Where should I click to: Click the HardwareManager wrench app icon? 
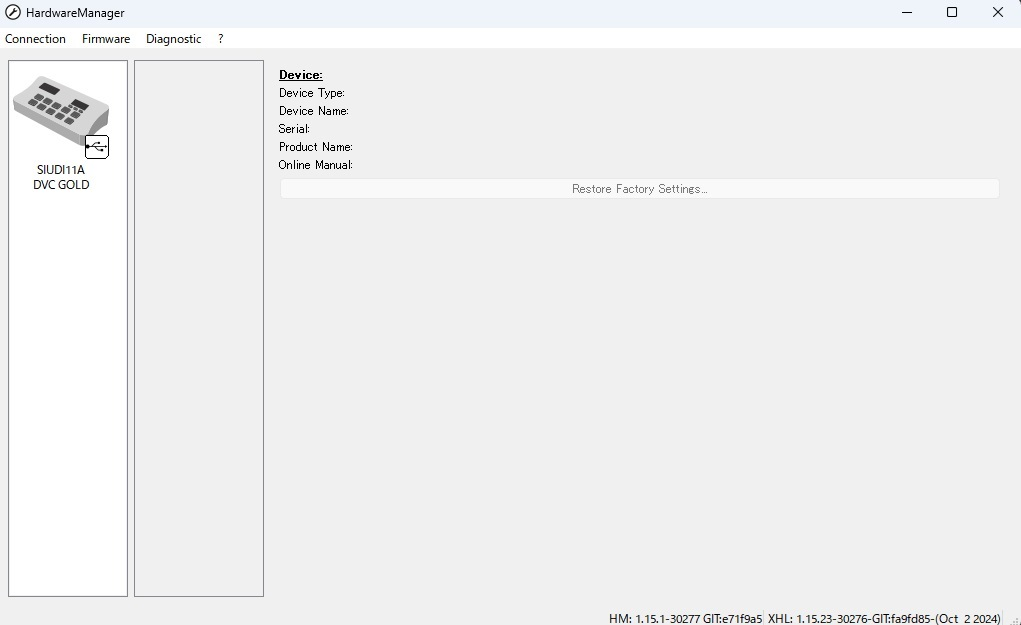coord(13,13)
